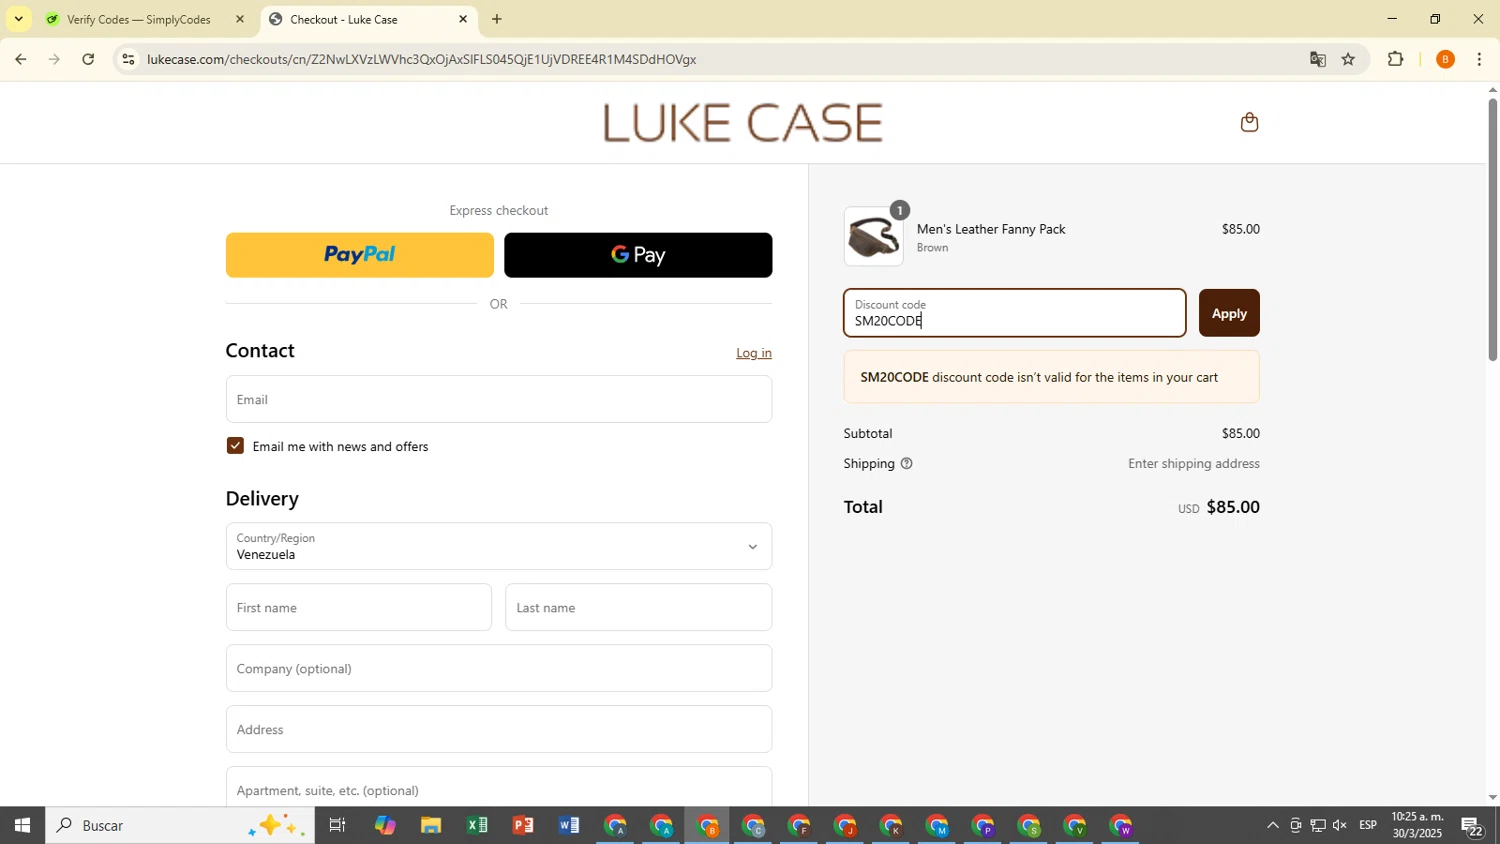Click the page vertical scrollbar
This screenshot has height=844, width=1500.
1492,230
